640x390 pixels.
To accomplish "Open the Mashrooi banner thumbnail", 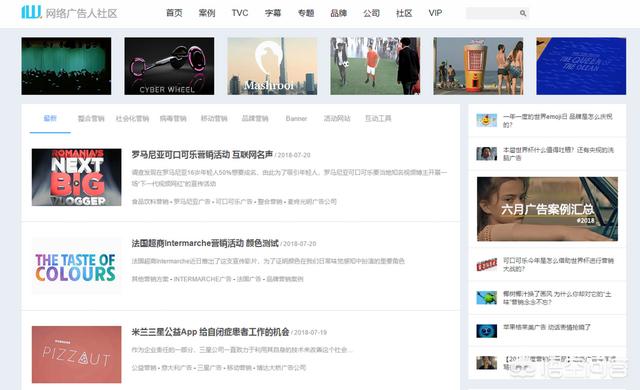I will pyautogui.click(x=272, y=66).
